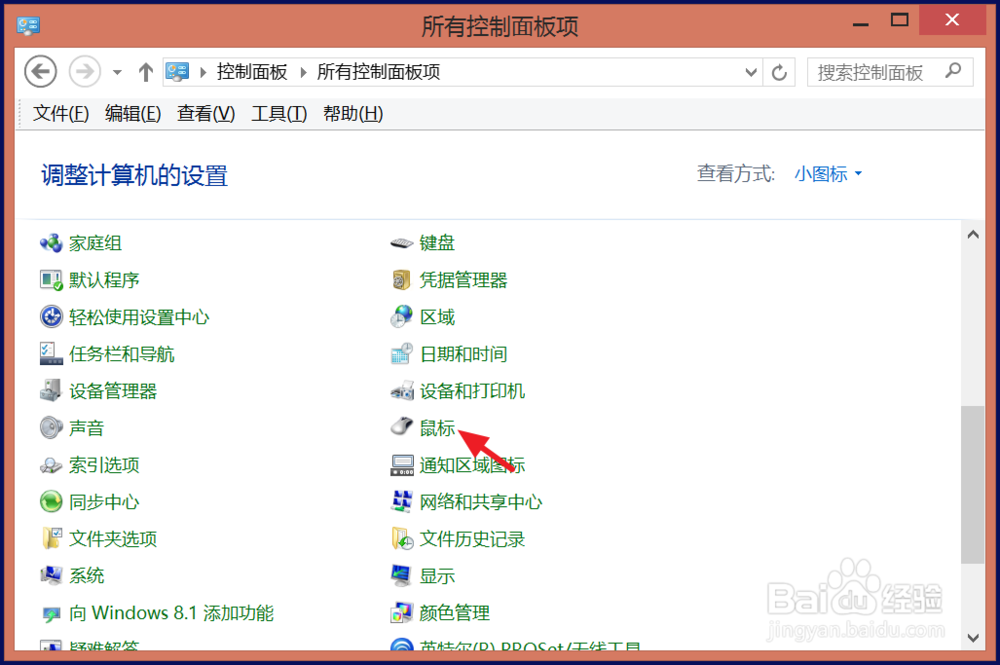Click the control panel icon in address bar
Viewport: 1000px width, 665px height.
pyautogui.click(x=177, y=72)
